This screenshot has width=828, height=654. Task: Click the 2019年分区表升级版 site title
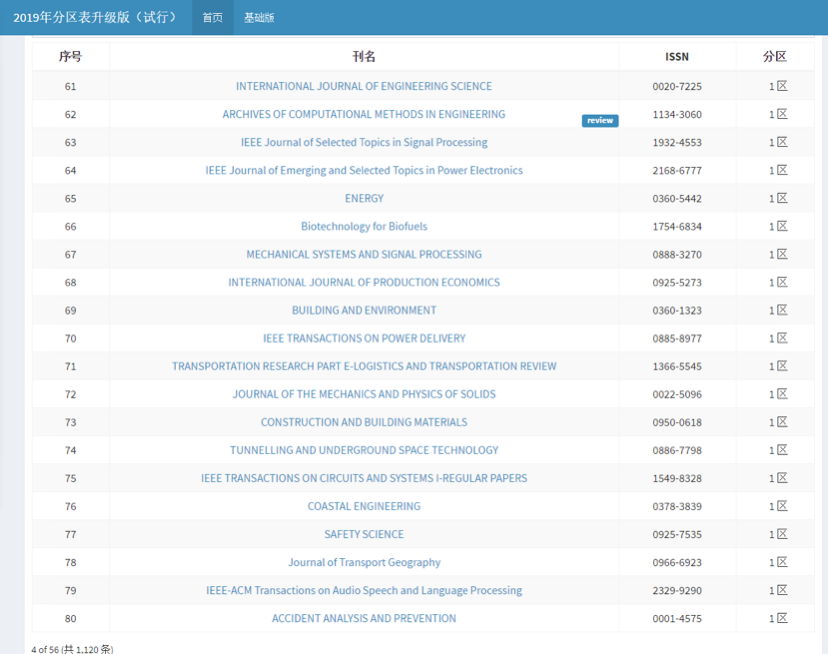click(x=95, y=17)
